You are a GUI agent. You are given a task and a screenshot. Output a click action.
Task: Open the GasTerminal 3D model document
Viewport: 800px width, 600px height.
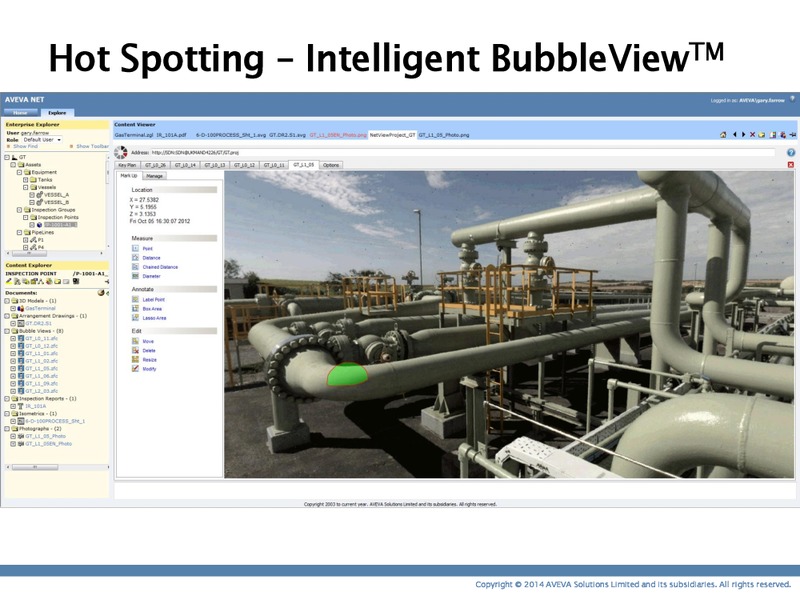(40, 308)
